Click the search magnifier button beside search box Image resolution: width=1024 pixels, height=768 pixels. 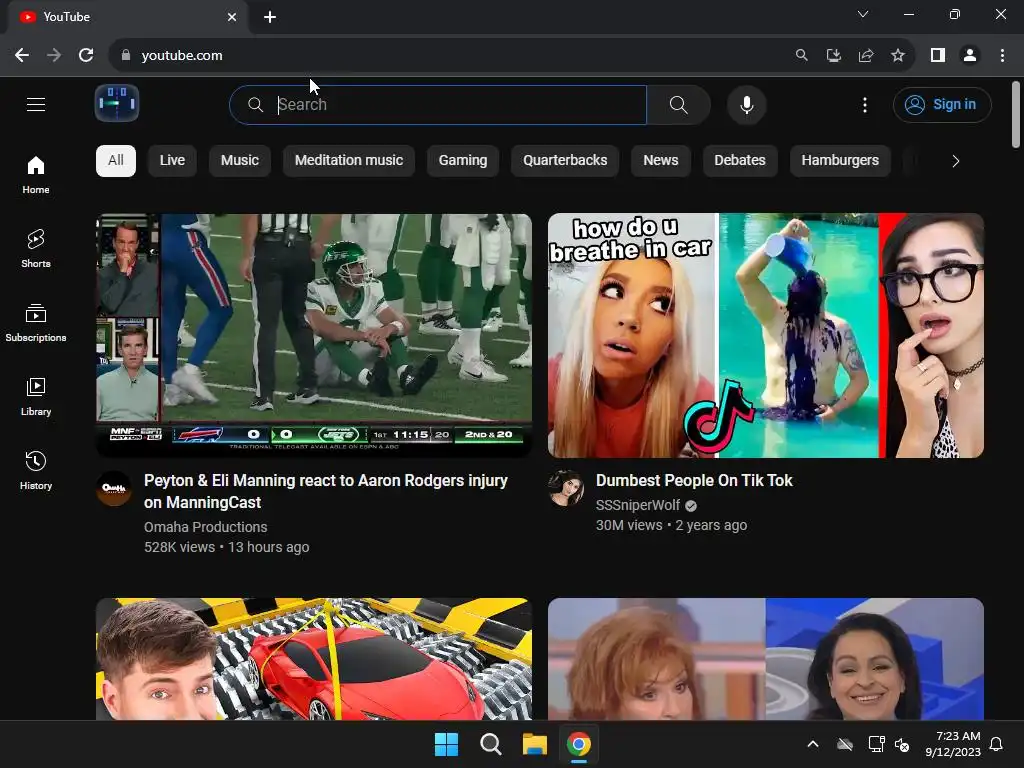[679, 104]
